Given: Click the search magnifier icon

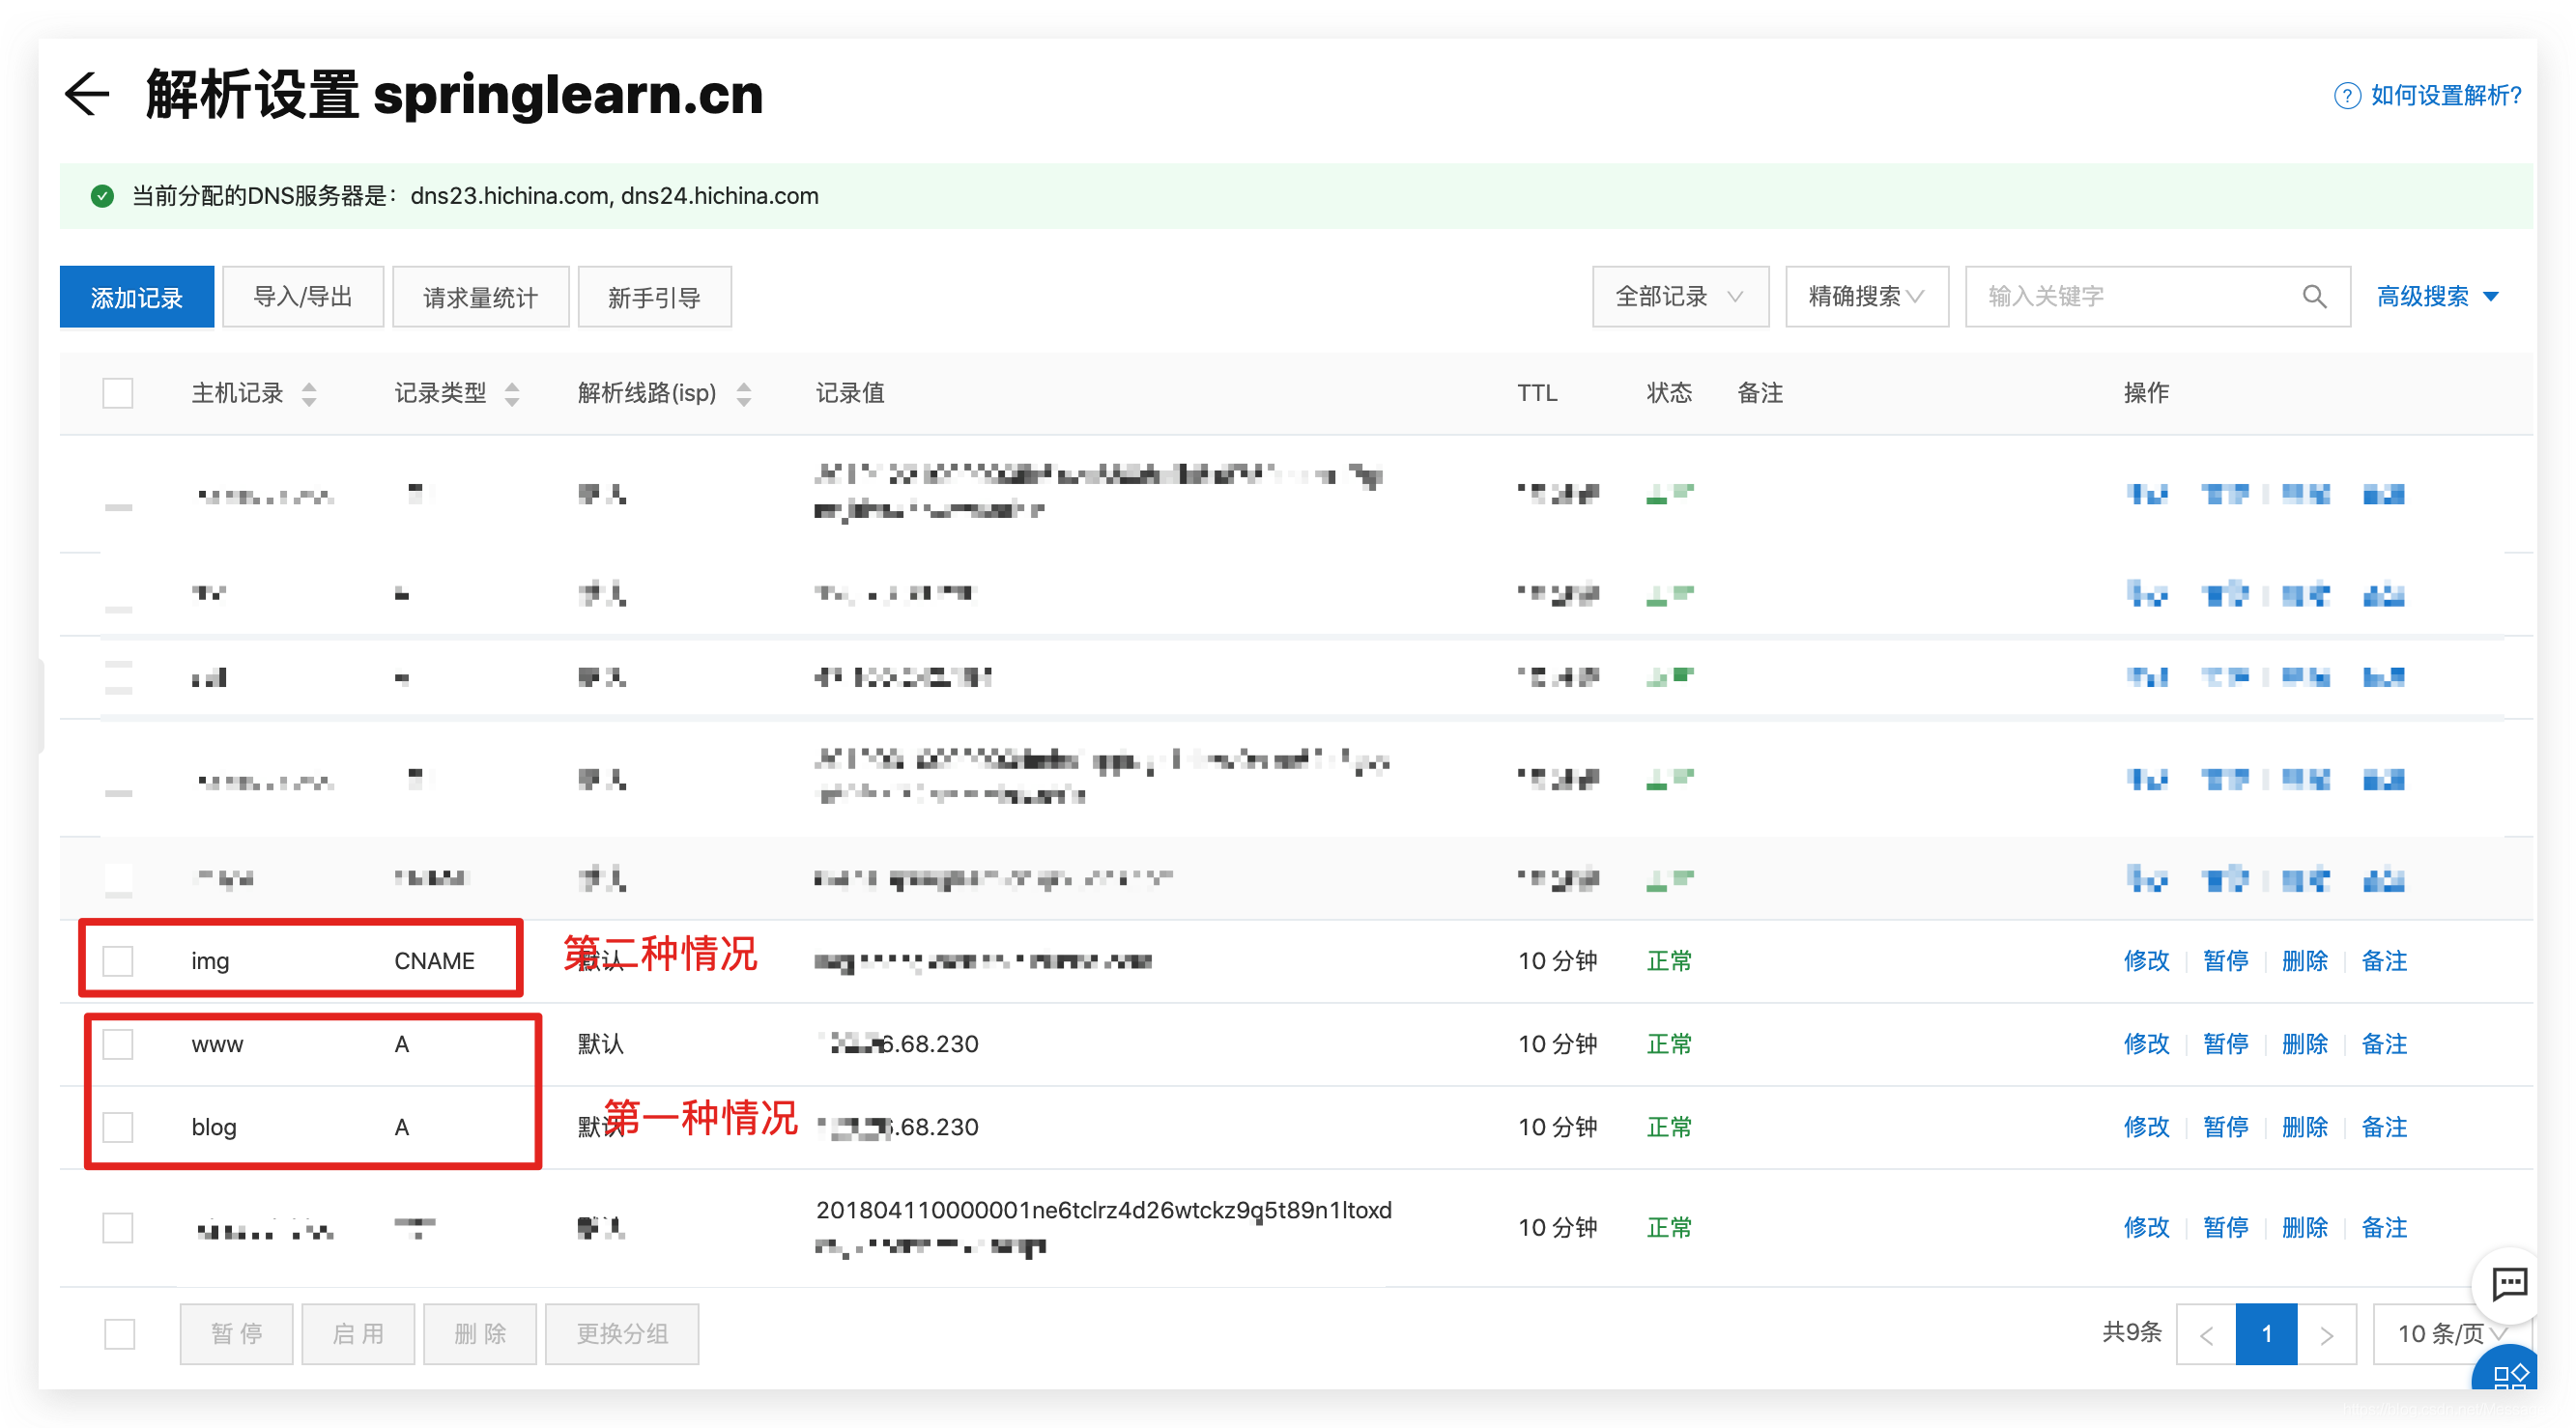Looking at the screenshot, I should [x=2313, y=297].
